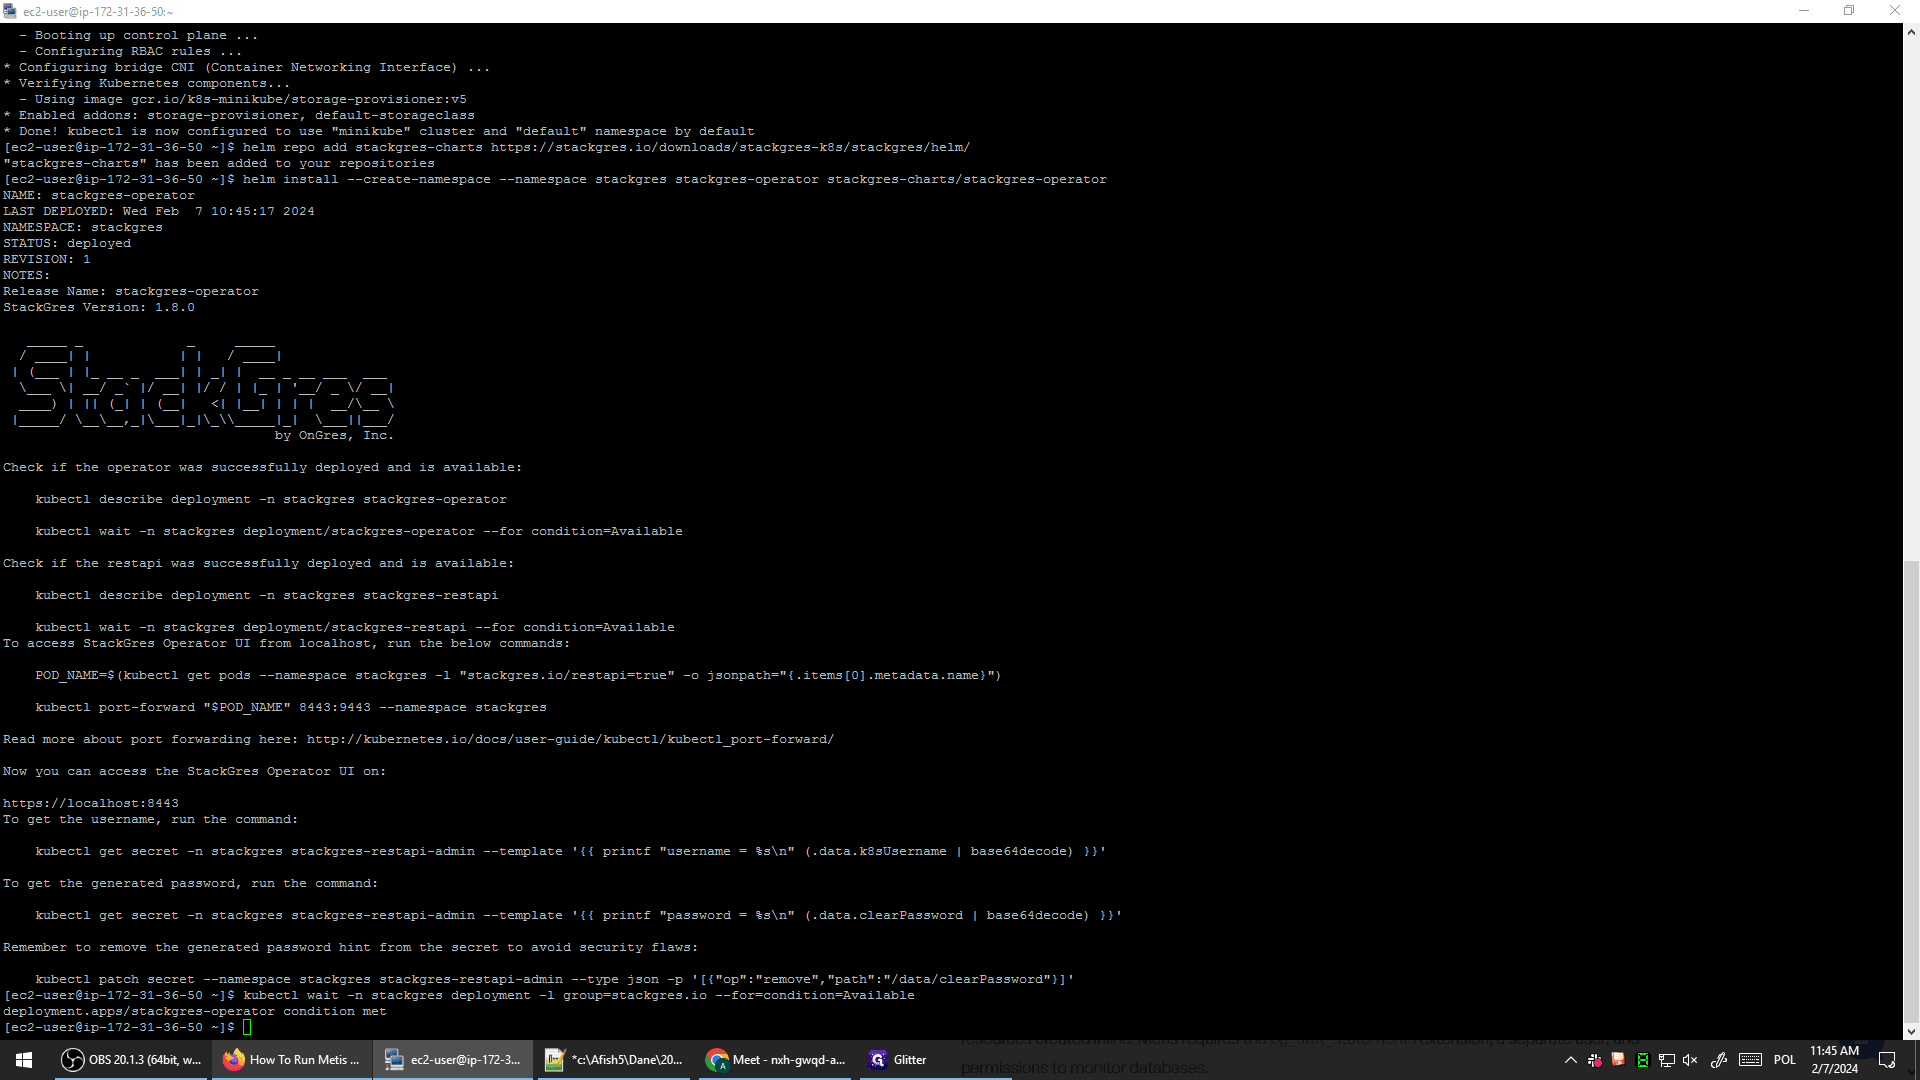Viewport: 1920px width, 1080px height.
Task: Click the 'REVISION: 1' line
Action: [x=47, y=259]
